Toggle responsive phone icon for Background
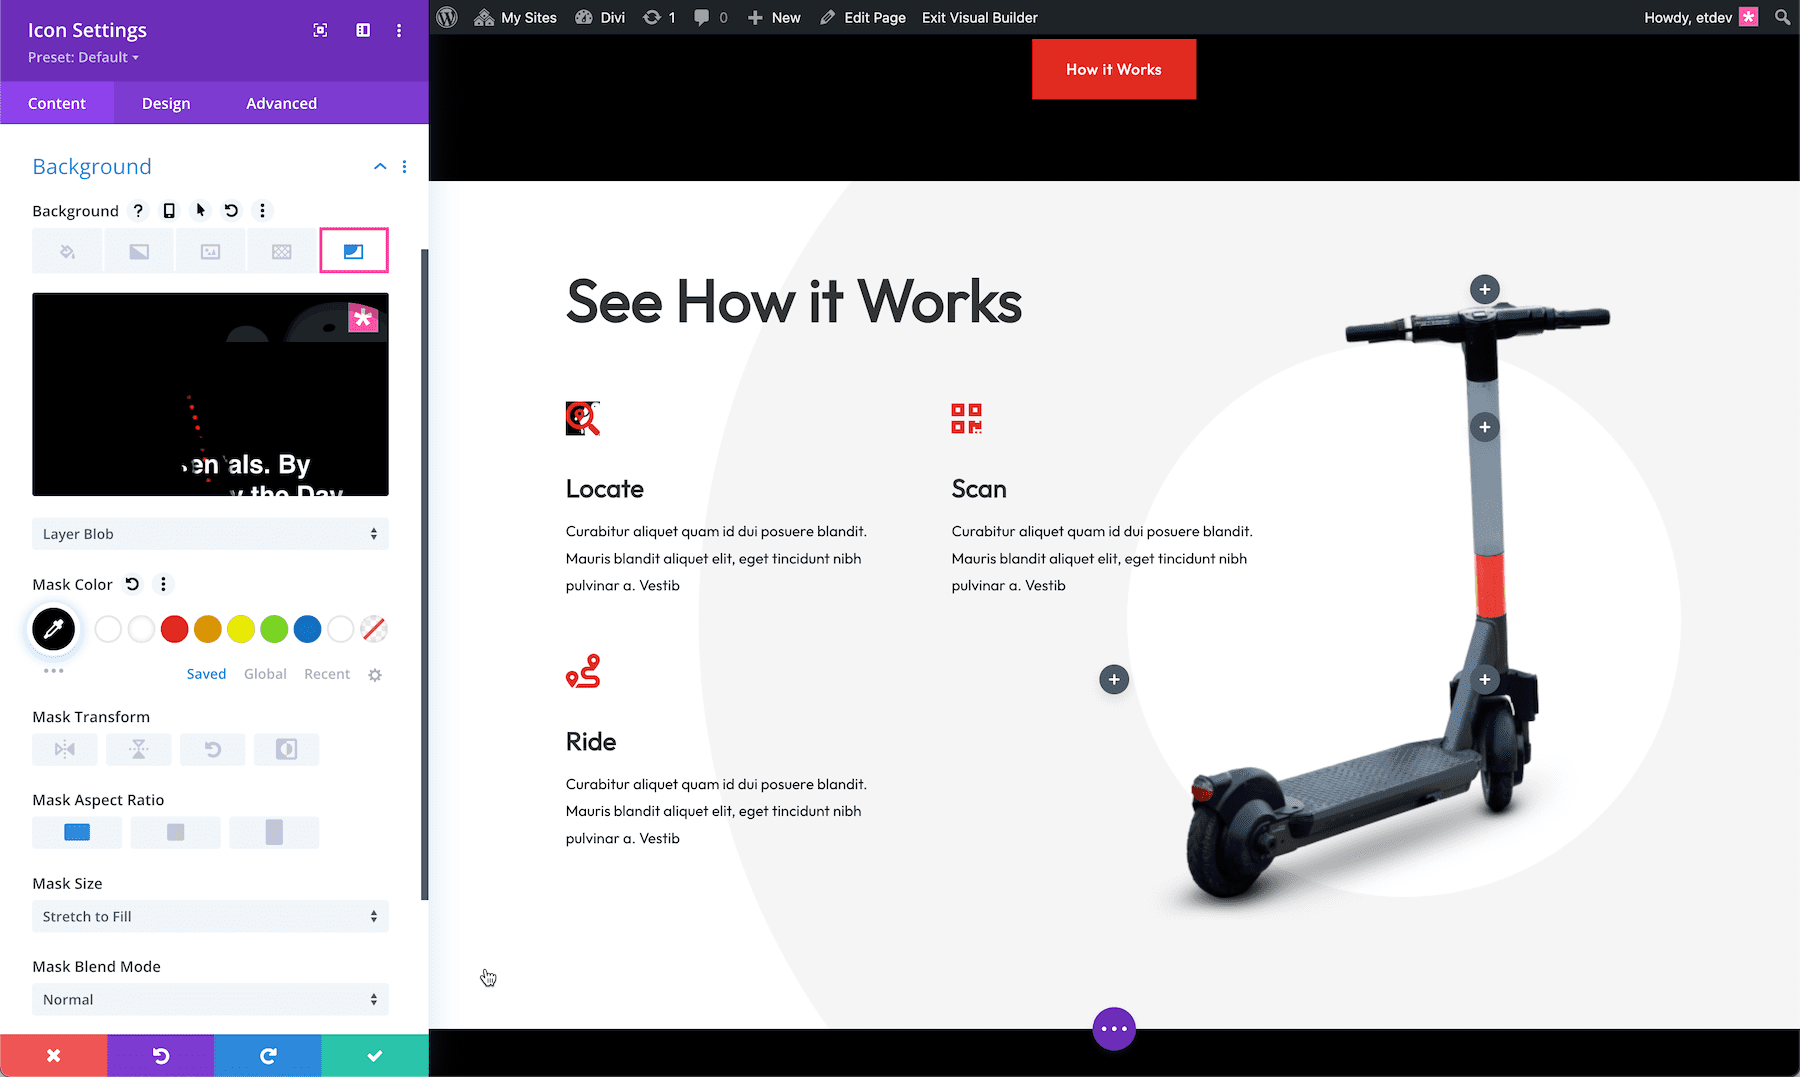Screen dimensions: 1800x1077 pos(169,210)
